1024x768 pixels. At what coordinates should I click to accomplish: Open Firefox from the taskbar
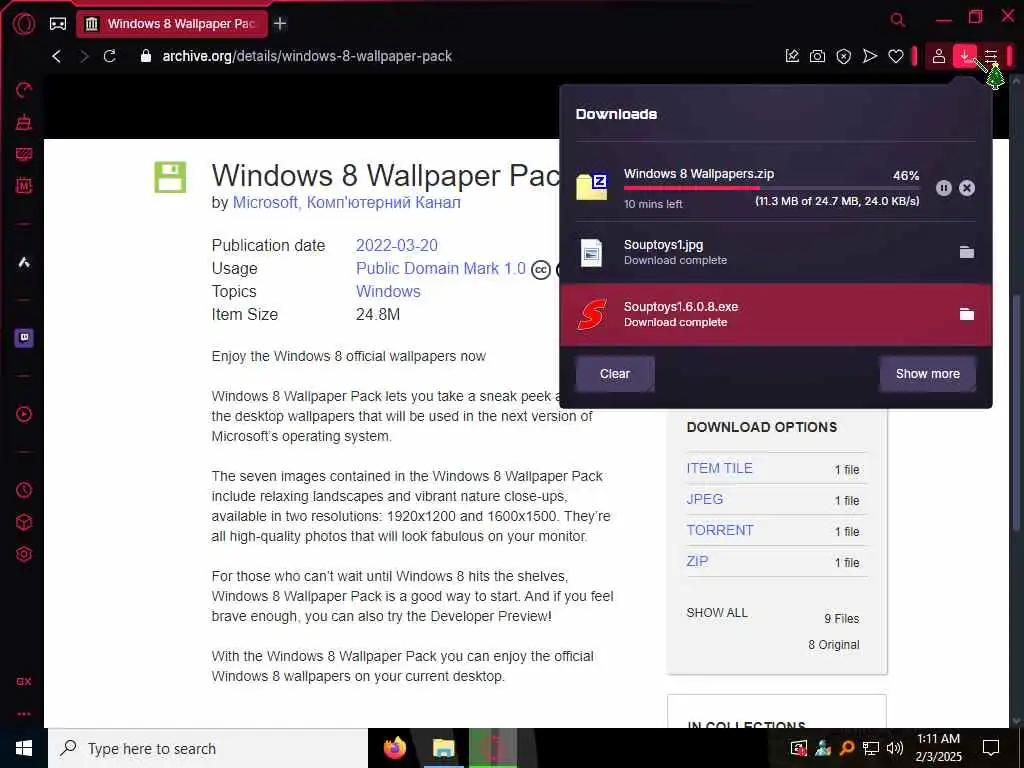click(x=394, y=748)
